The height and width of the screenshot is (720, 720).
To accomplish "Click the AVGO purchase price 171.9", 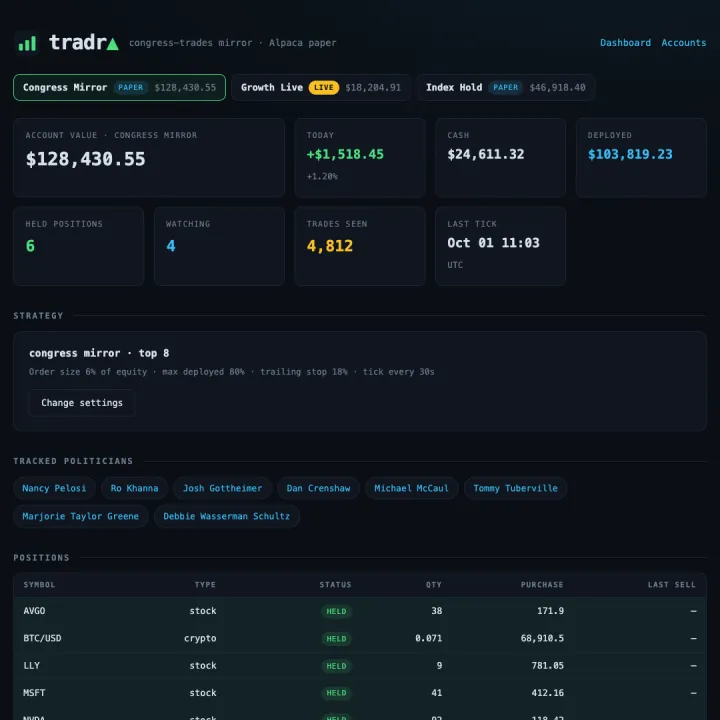I will point(550,611).
